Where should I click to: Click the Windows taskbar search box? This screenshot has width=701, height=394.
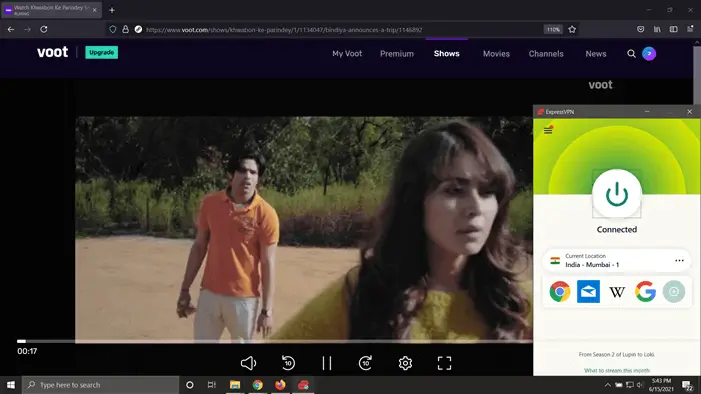coord(101,385)
